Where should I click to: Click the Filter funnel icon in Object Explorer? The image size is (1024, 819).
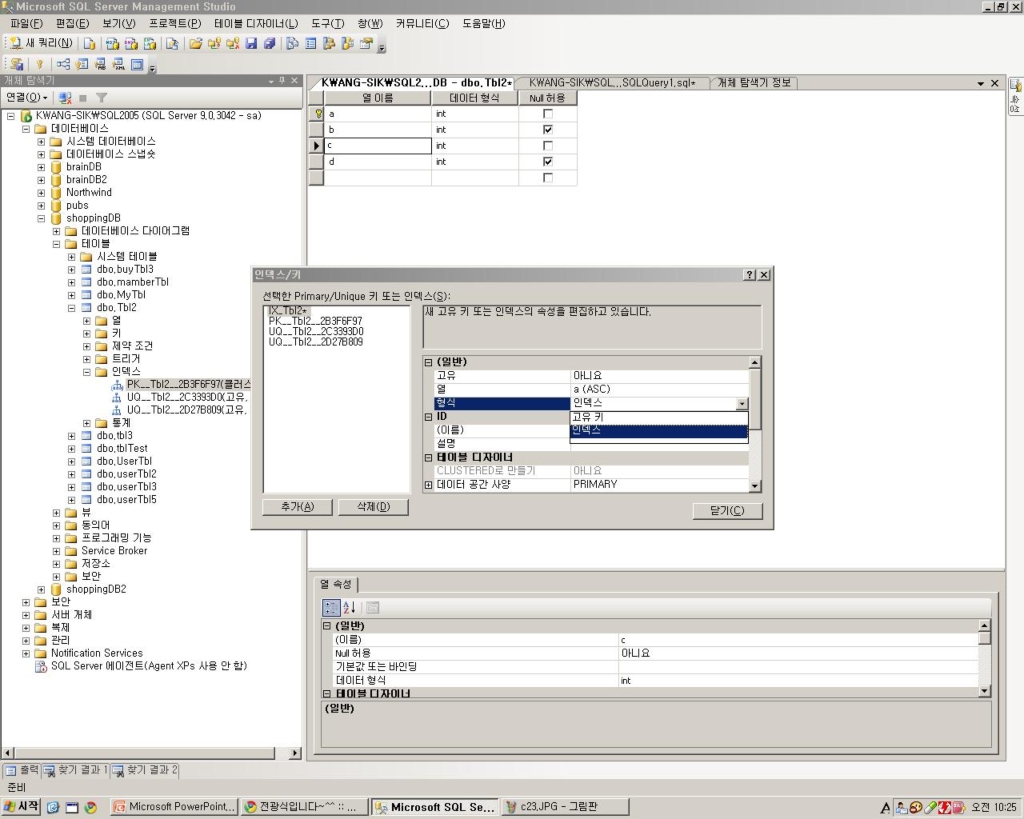tap(101, 98)
